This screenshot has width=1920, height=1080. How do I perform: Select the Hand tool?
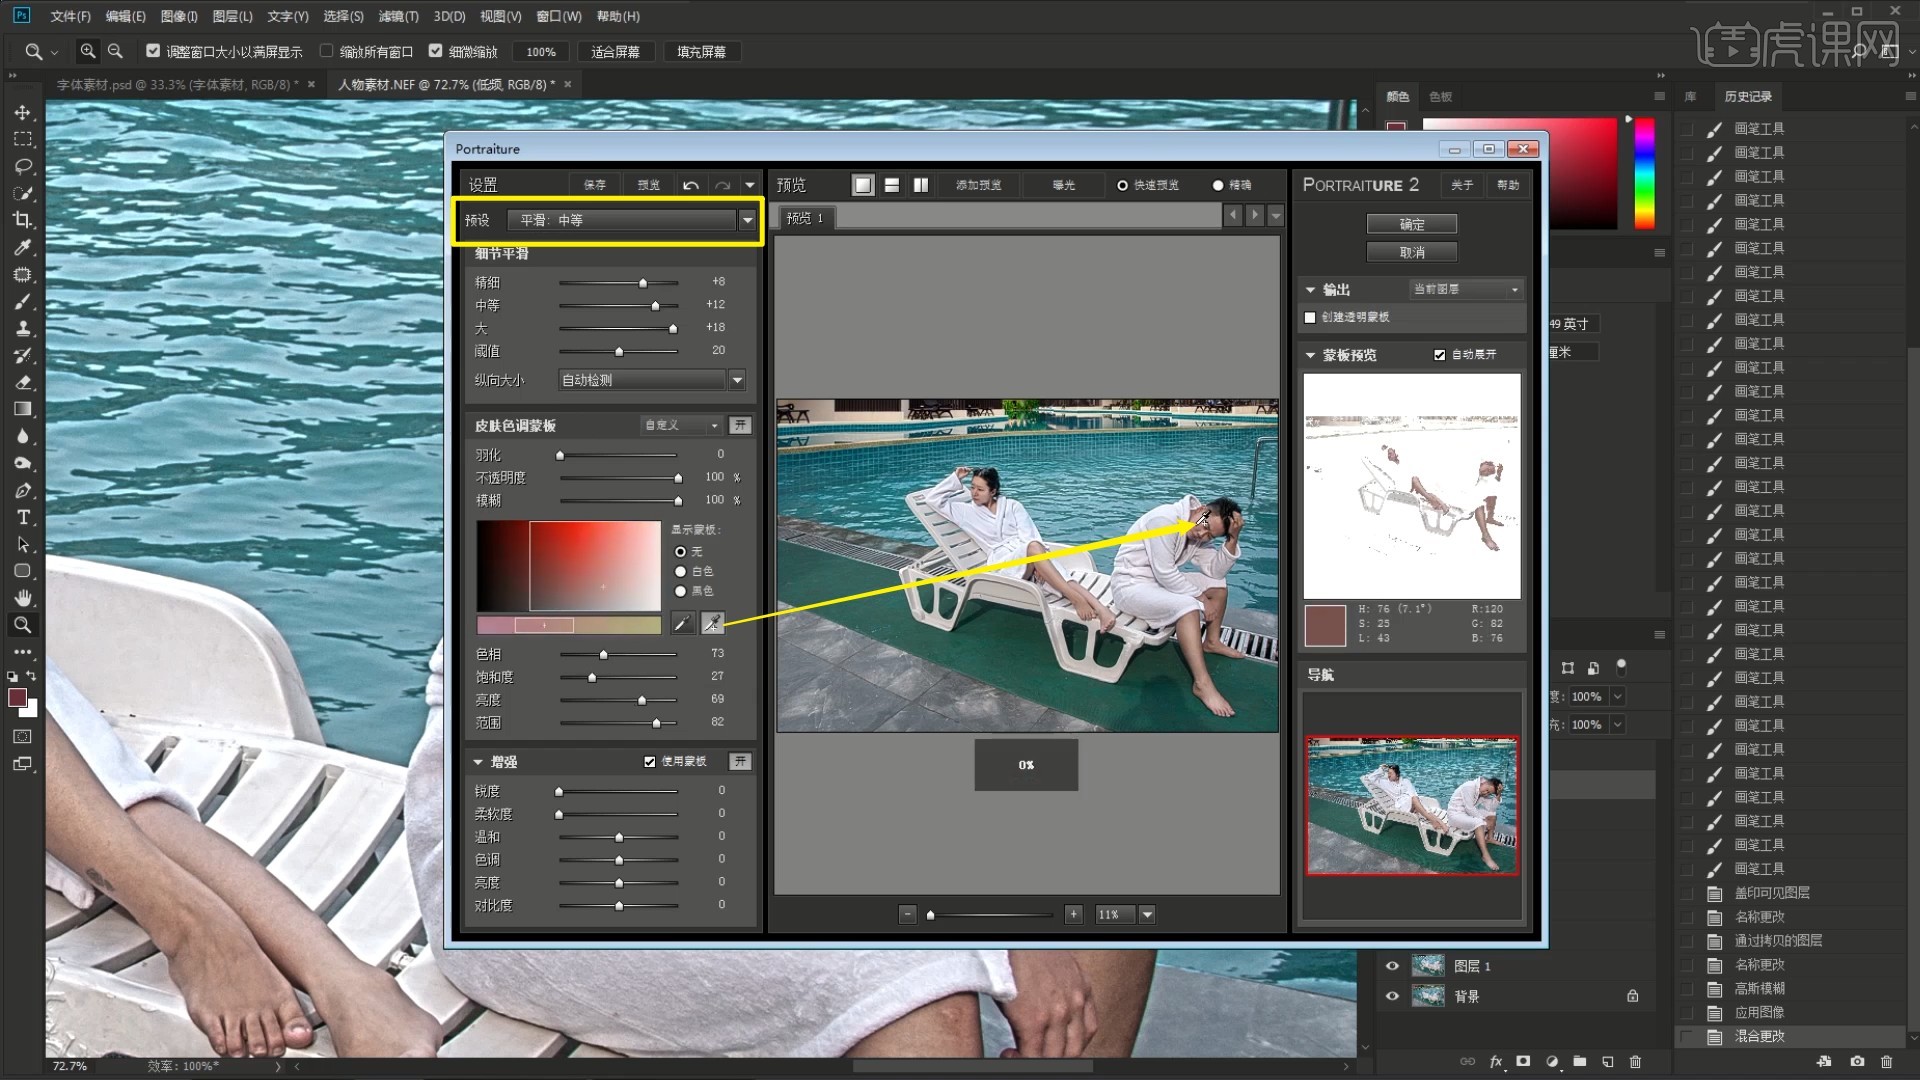coord(23,598)
